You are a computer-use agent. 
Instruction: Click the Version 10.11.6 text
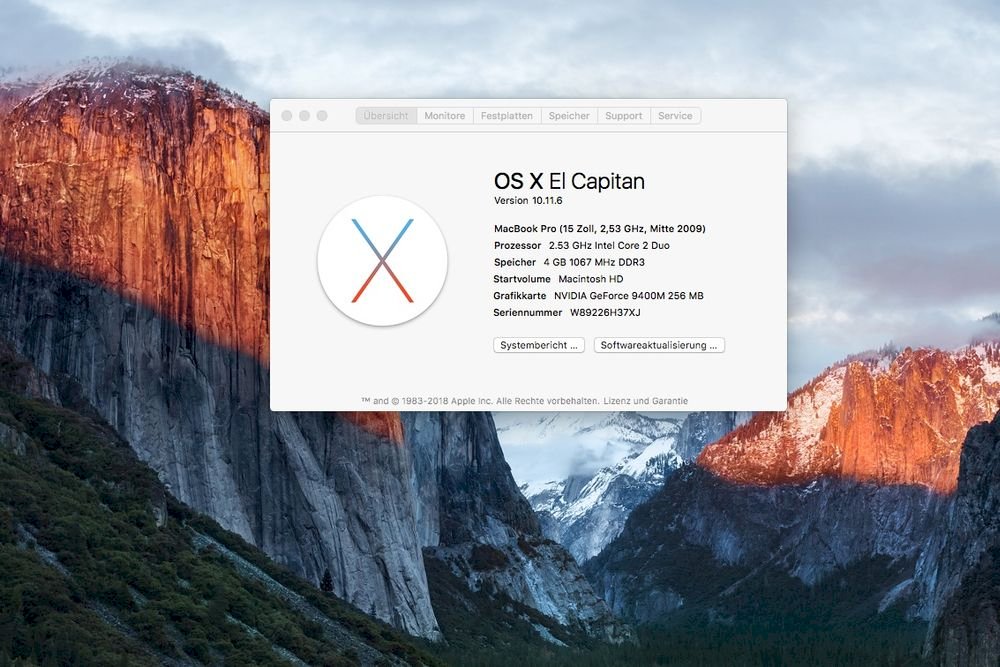(528, 201)
